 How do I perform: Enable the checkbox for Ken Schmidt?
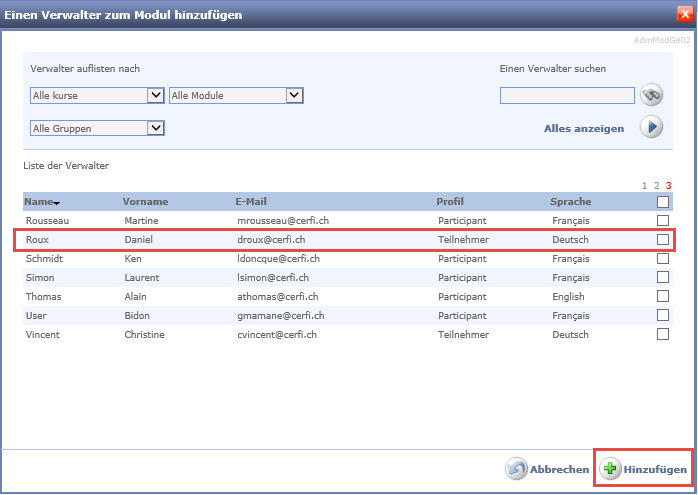pyautogui.click(x=663, y=259)
